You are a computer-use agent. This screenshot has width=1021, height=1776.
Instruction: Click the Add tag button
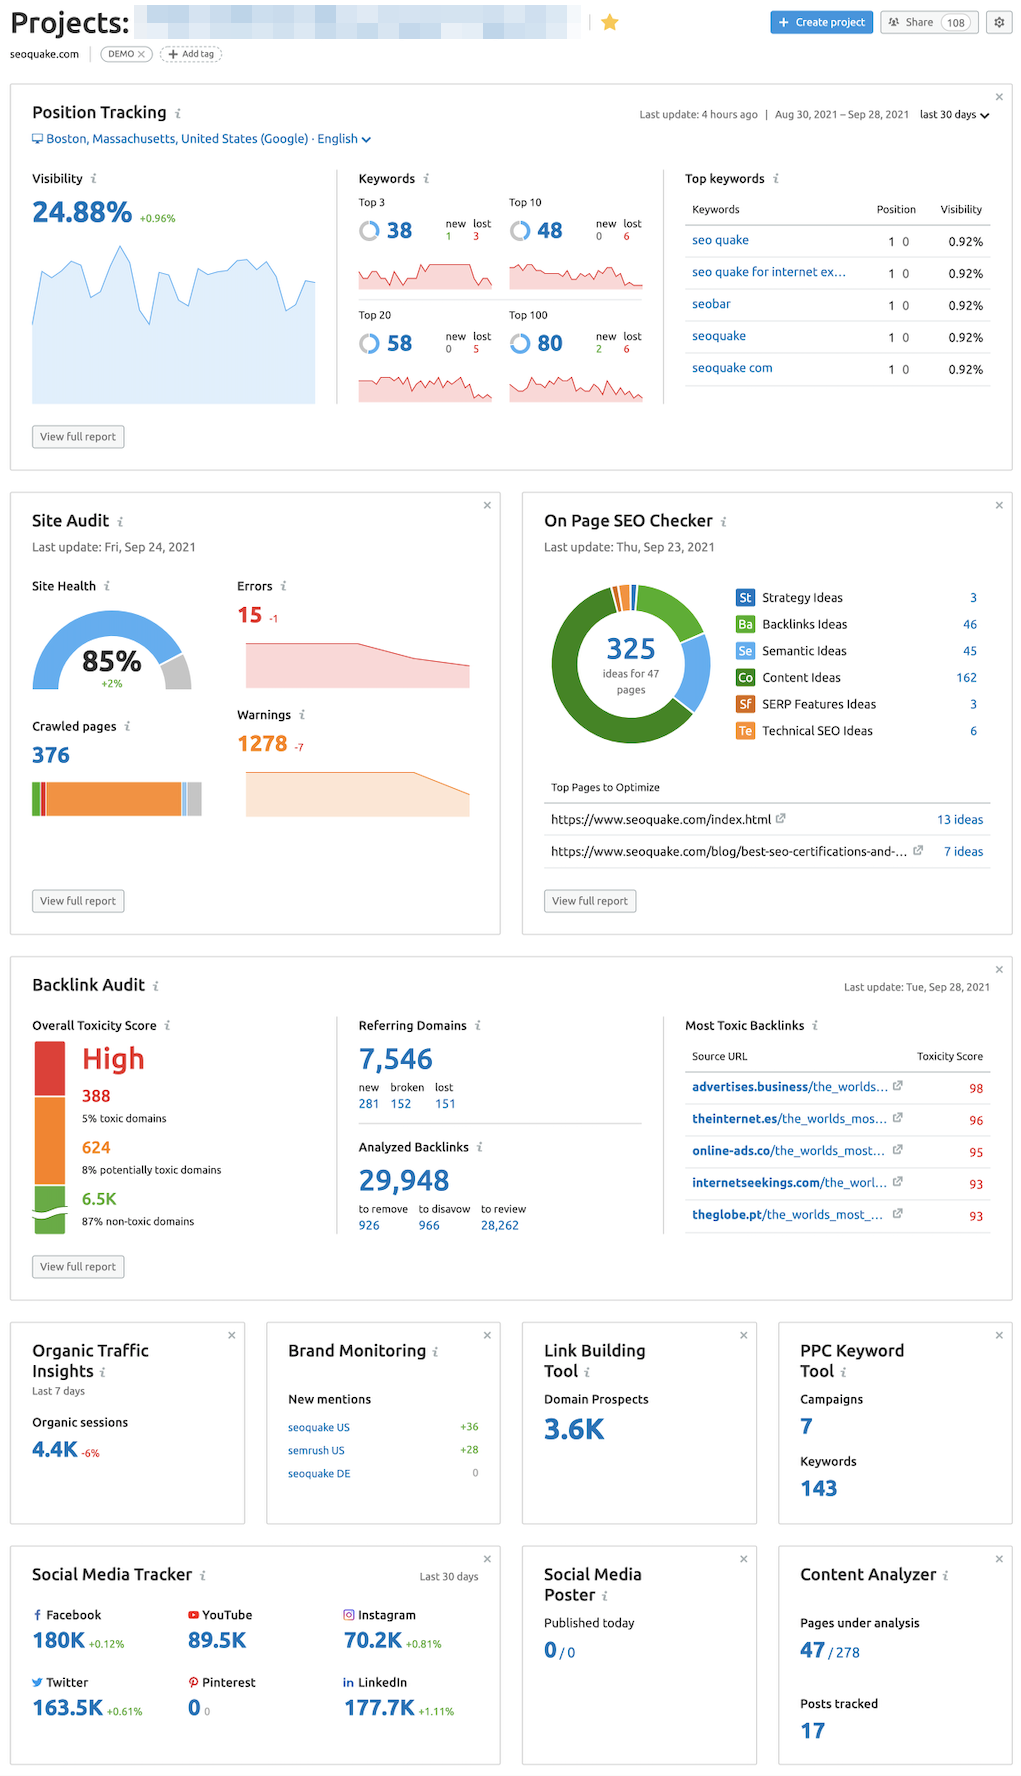(191, 54)
